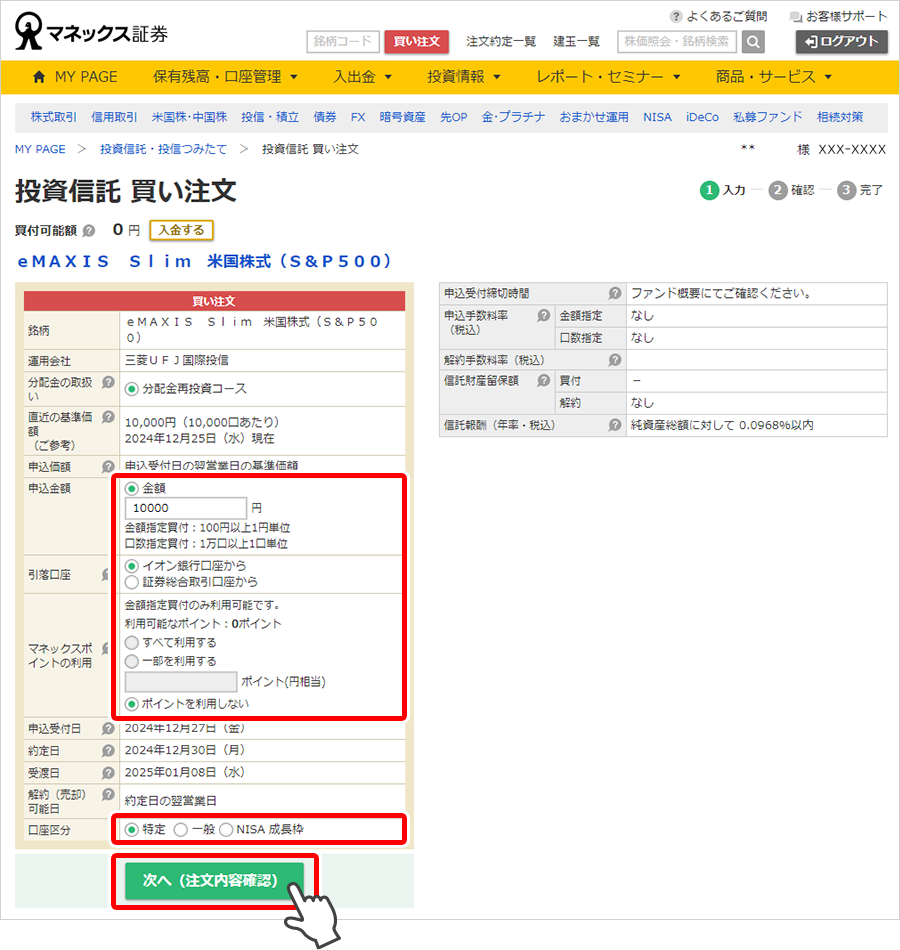Click the red 買い注文 header button
900x950 pixels.
click(416, 42)
